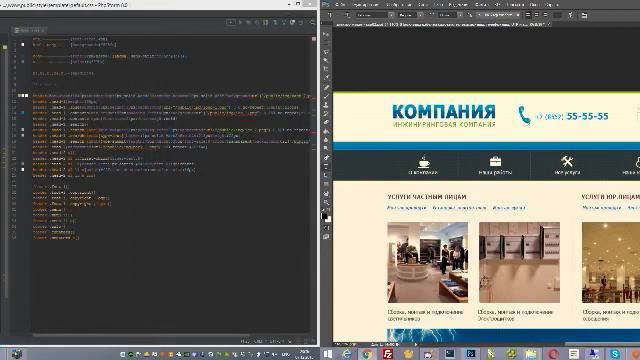The width and height of the screenshot is (640, 360).
Task: Select the Brush tool in Photoshop
Action: [x=326, y=96]
